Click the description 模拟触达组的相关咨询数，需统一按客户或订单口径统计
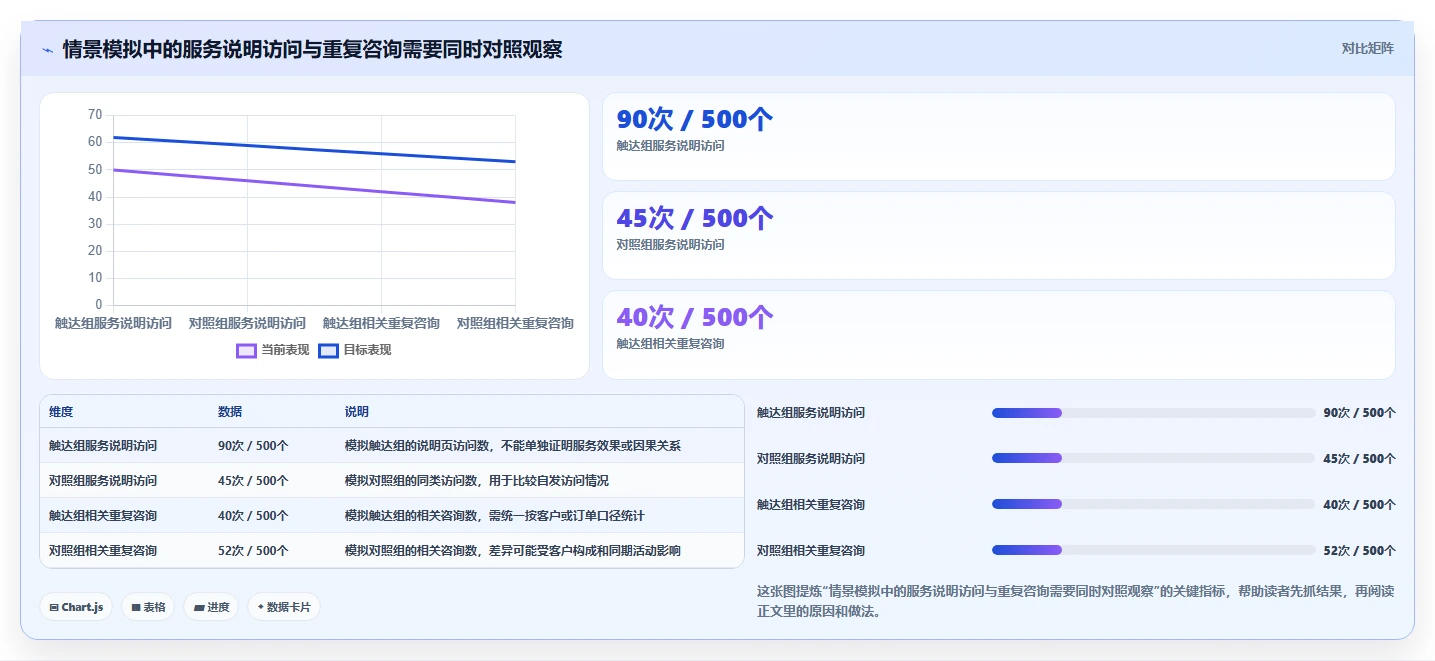1435x661 pixels. [495, 516]
